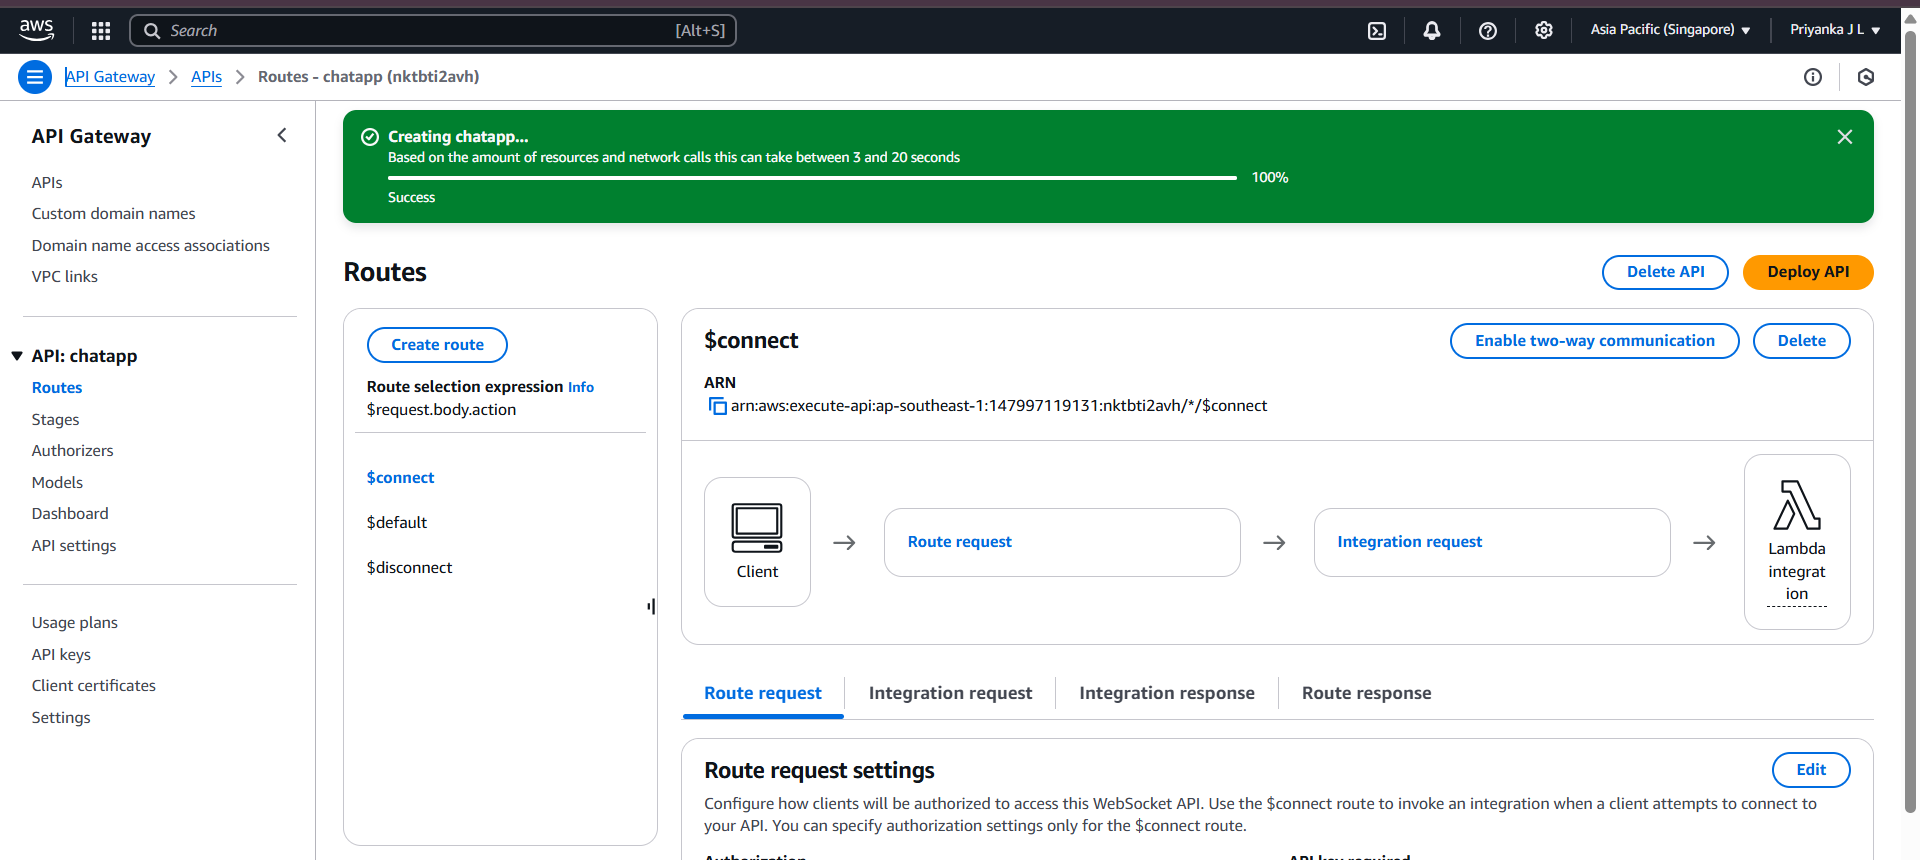Click the page vertical scrollbar
The image size is (1920, 860).
pyautogui.click(x=1910, y=420)
